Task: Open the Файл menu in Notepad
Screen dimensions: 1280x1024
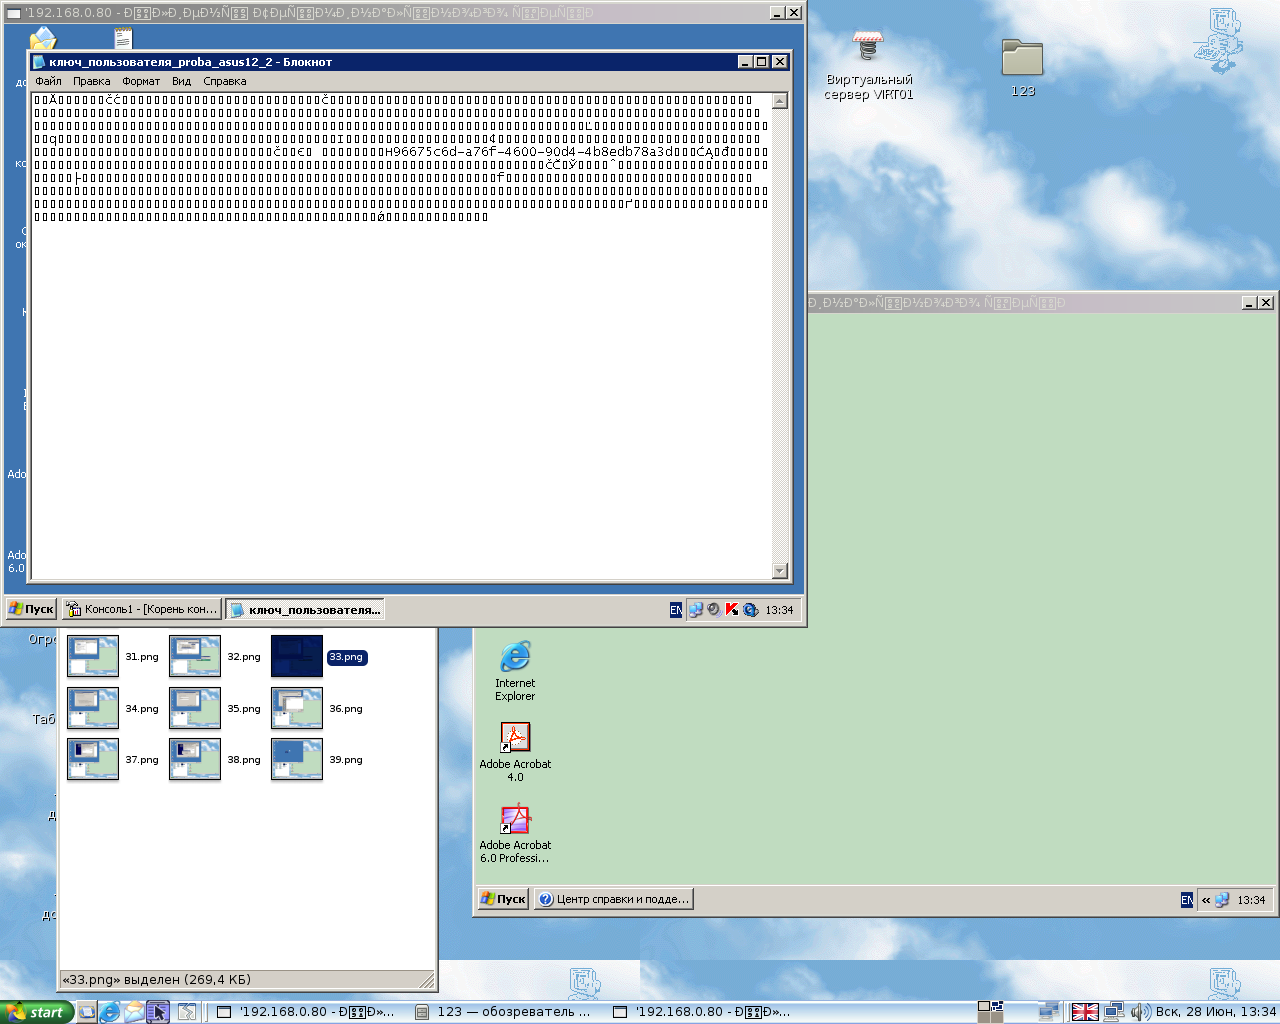Action: (48, 81)
